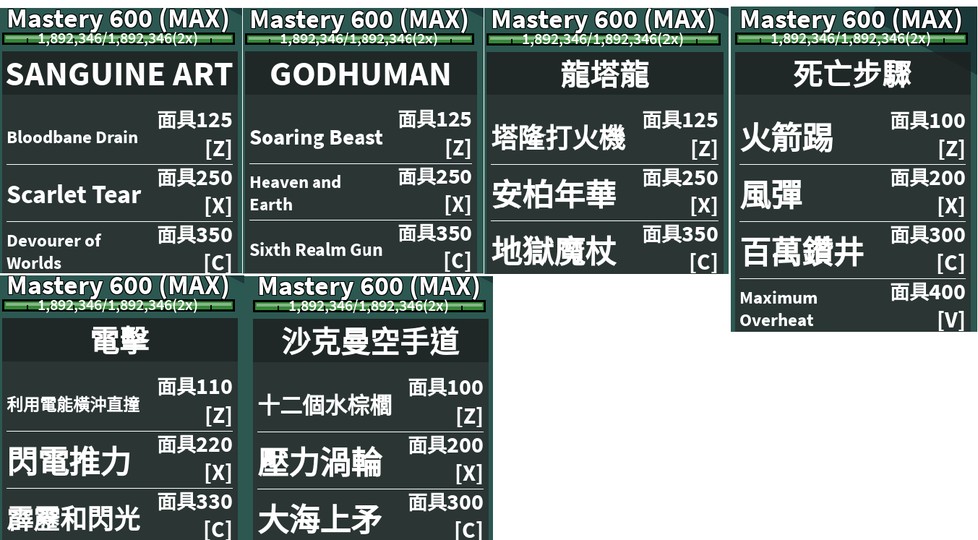
Task: Select the 百萬鑽井 skill
Action: click(802, 252)
